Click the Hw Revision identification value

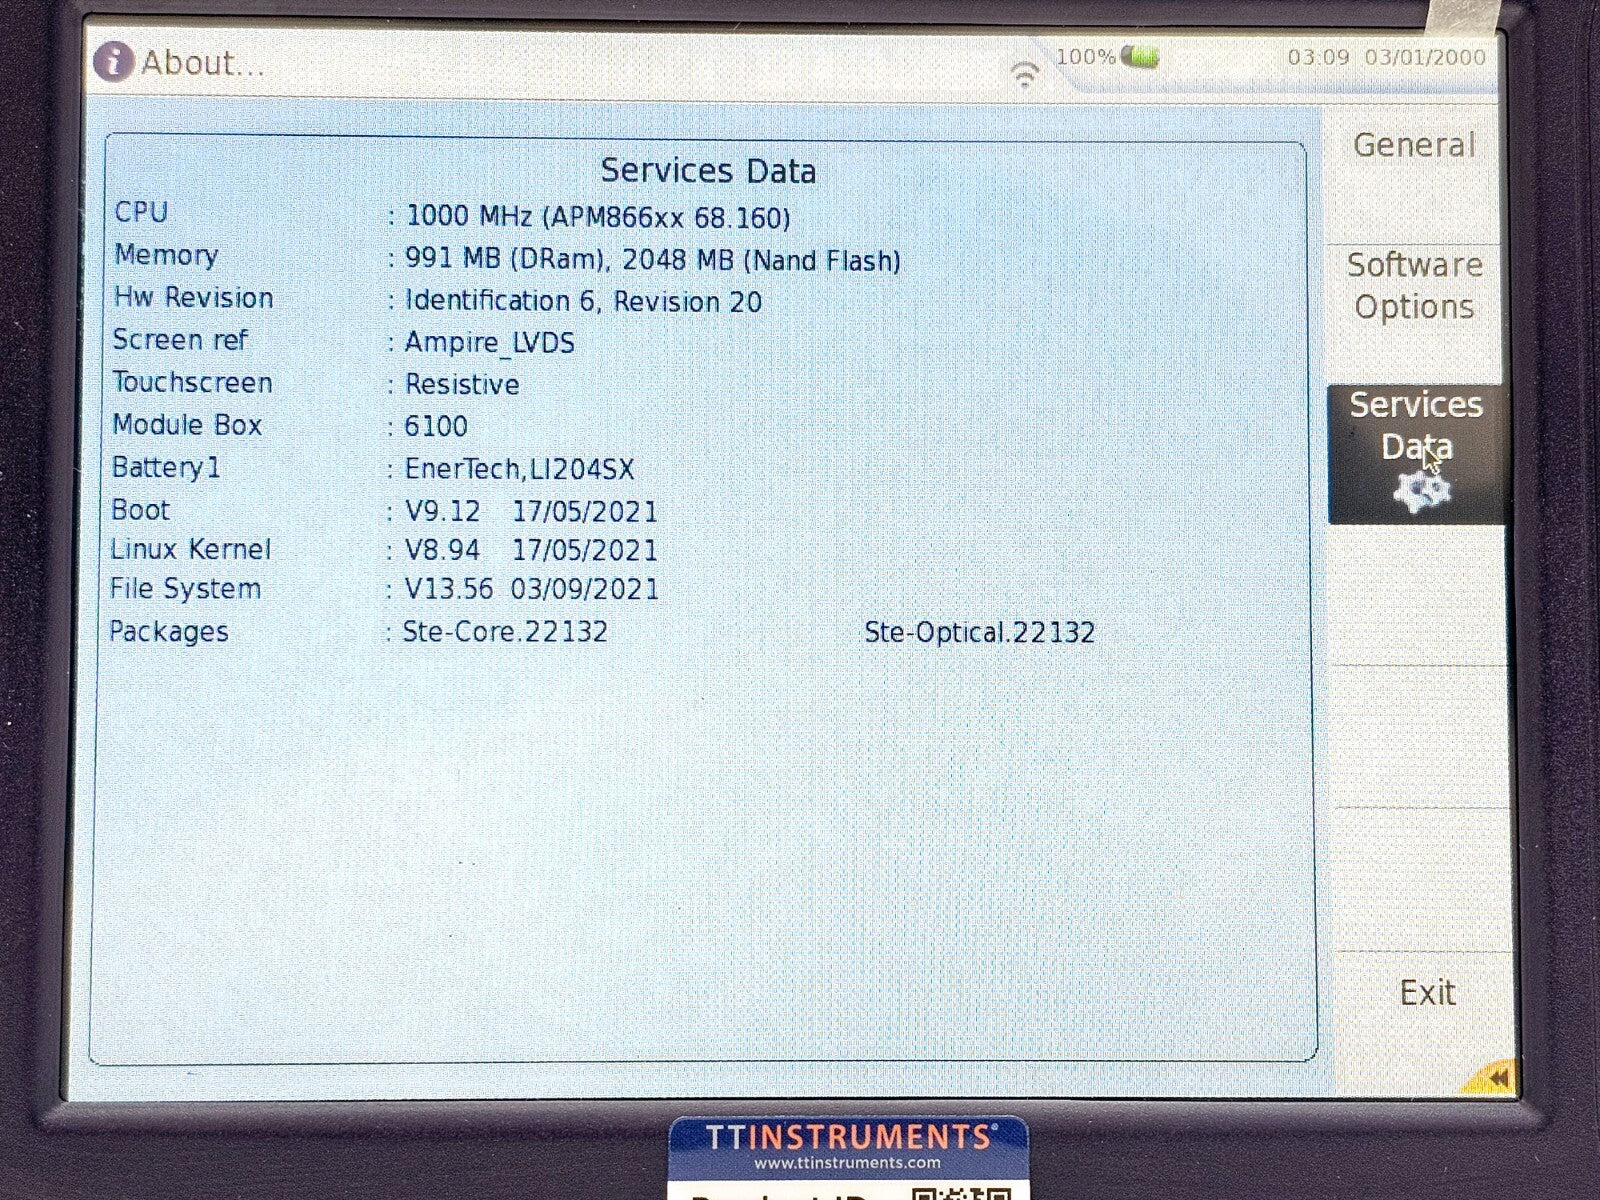(x=583, y=302)
